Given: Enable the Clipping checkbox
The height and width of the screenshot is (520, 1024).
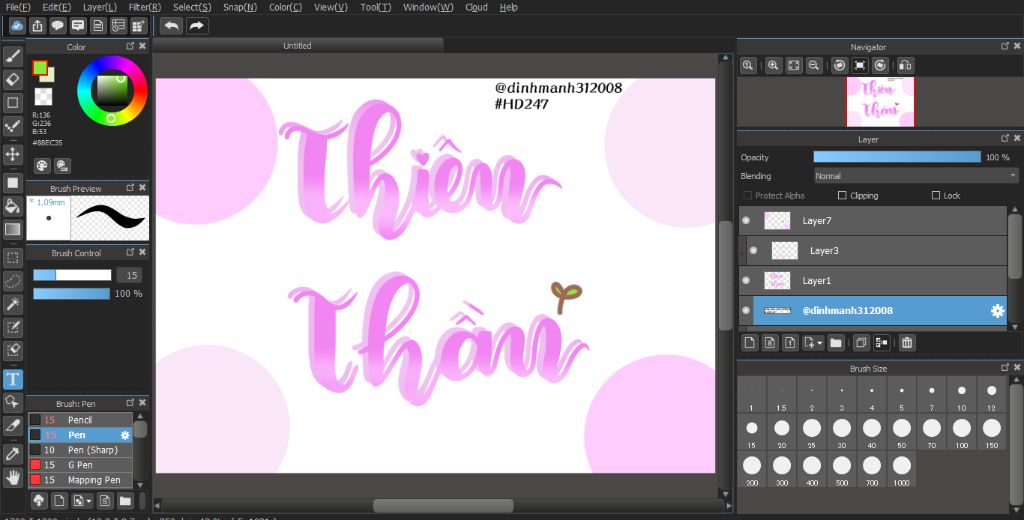Looking at the screenshot, I should pyautogui.click(x=842, y=195).
